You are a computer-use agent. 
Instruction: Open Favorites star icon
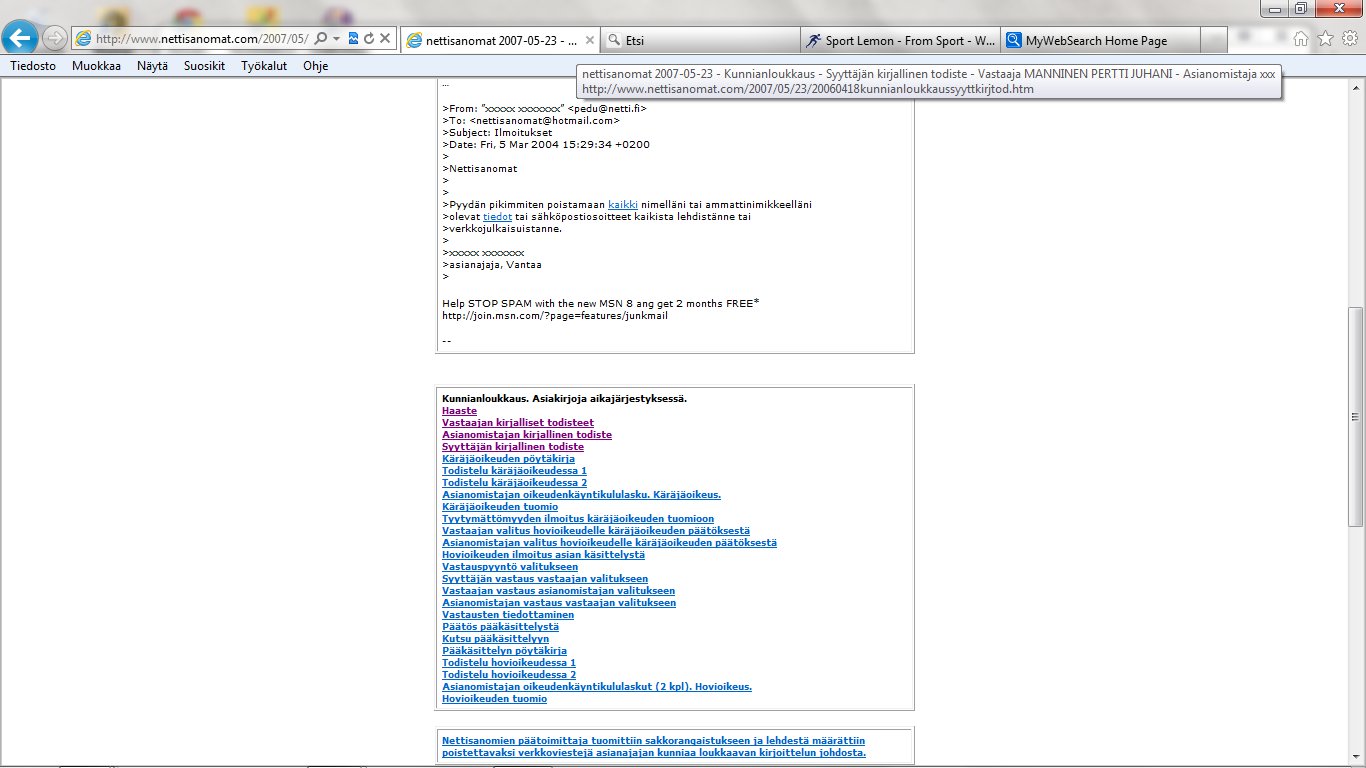pyautogui.click(x=1325, y=38)
